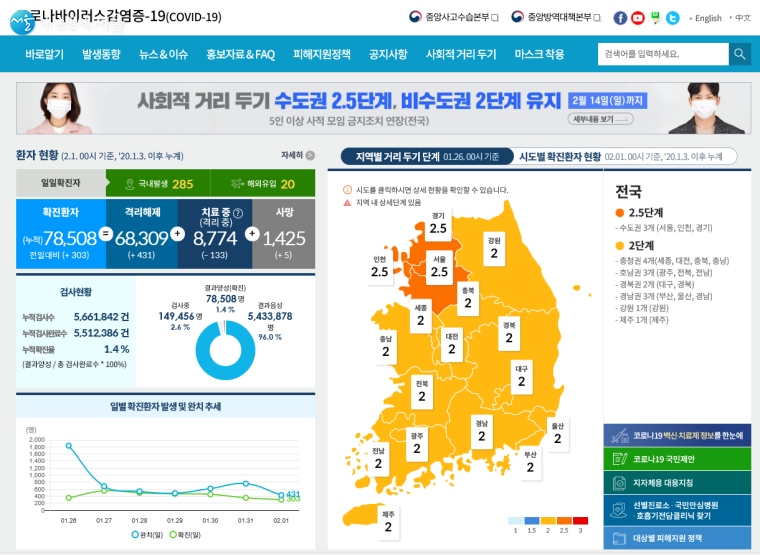
Task: Open 코로나19 국민제안 quick link
Action: coord(675,460)
